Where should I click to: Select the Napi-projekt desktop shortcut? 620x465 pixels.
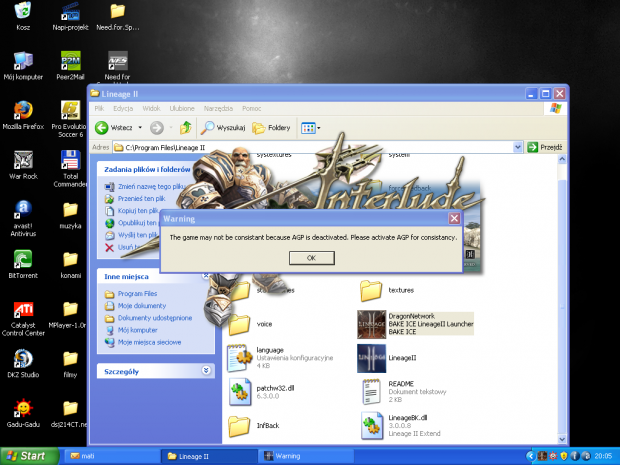(70, 16)
